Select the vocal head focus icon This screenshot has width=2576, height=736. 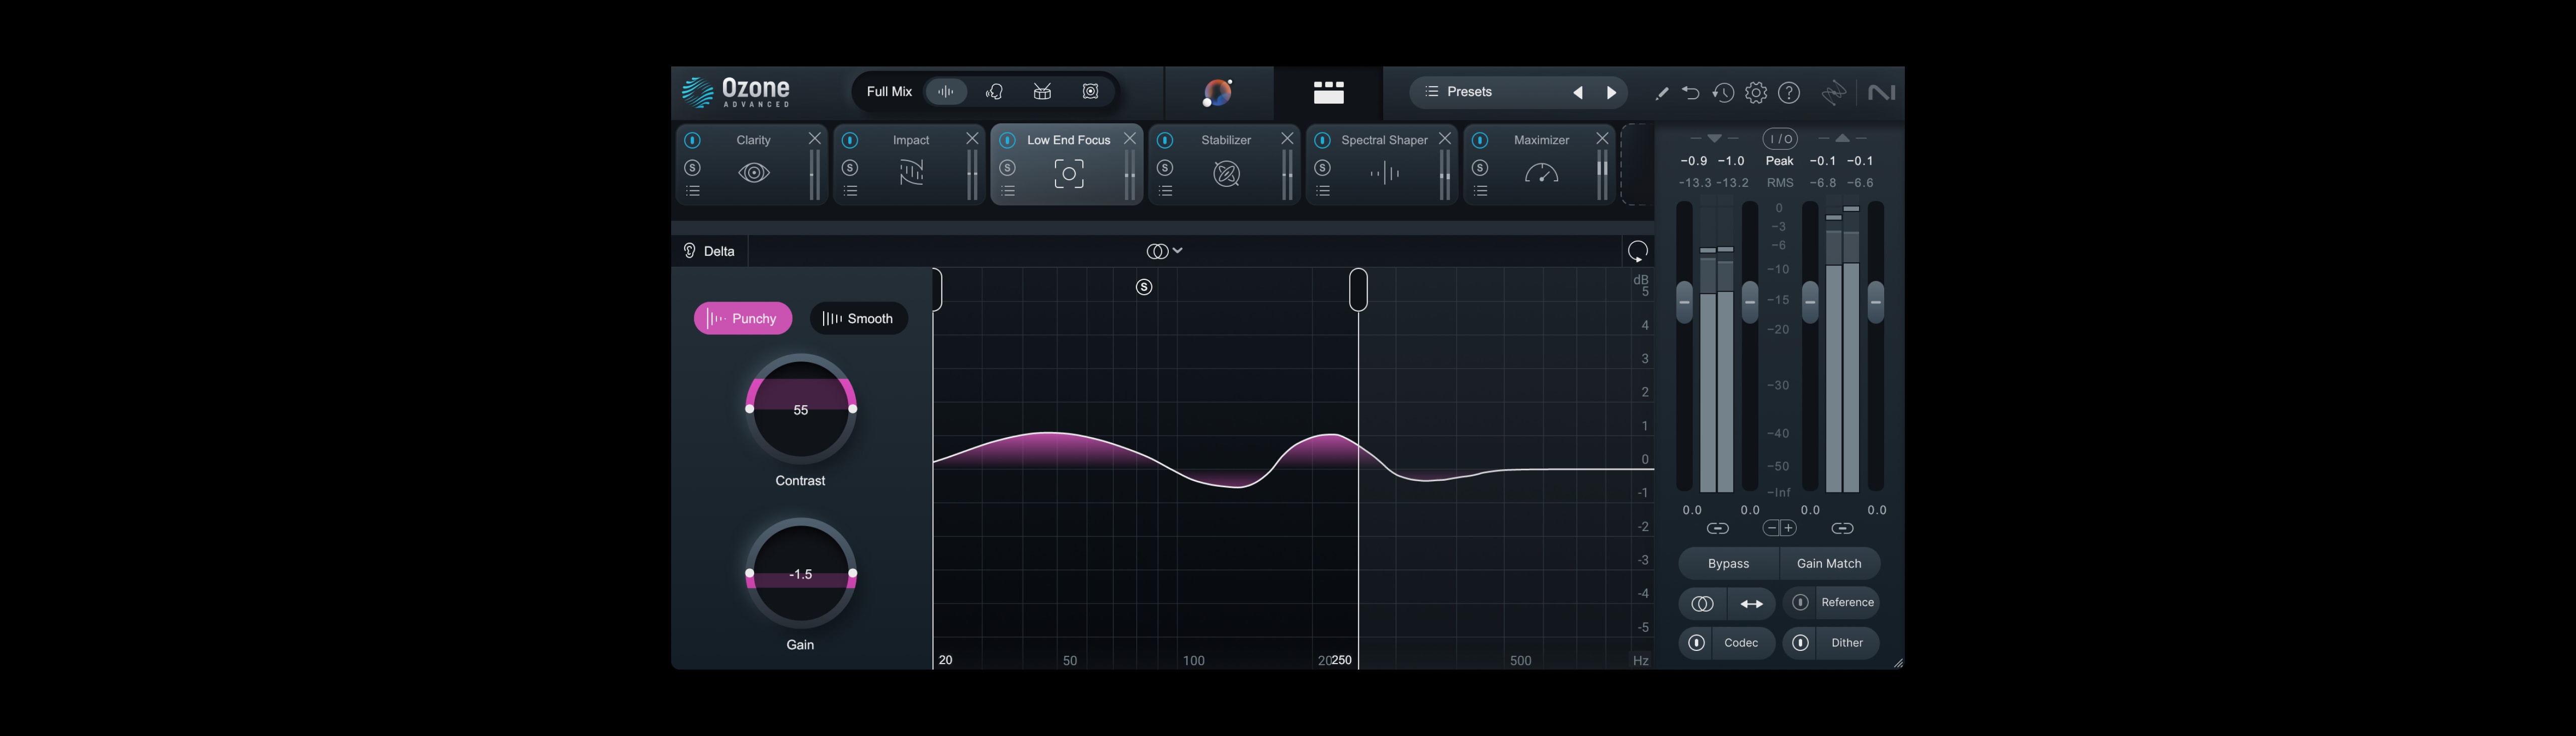coord(994,92)
